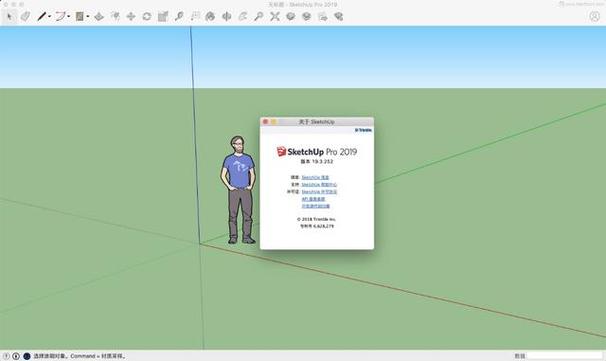The width and height of the screenshot is (606, 361).
Task: Activate the Line pencil tool
Action: [x=41, y=17]
